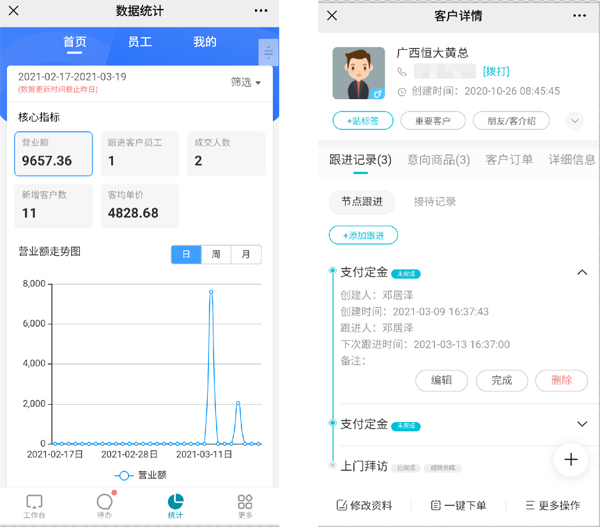Expand the second 支付定金 record
600x527 pixels.
pyautogui.click(x=582, y=424)
